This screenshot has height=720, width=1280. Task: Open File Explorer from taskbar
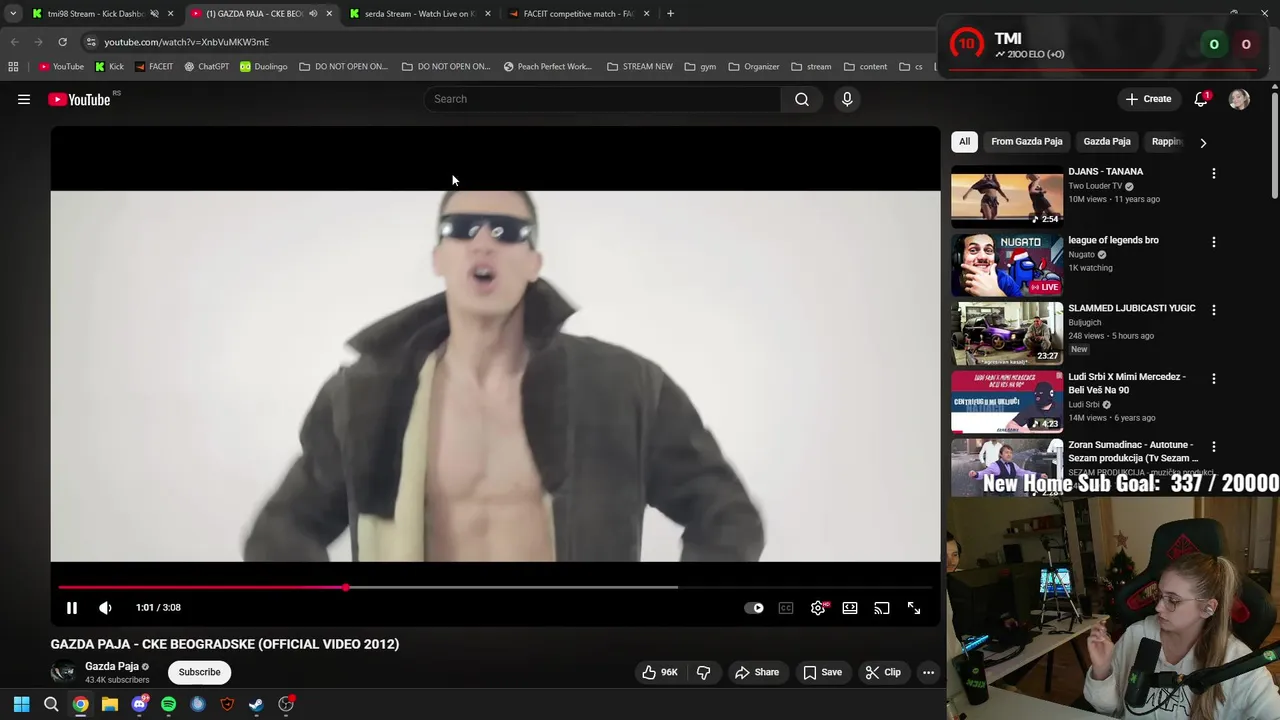110,704
